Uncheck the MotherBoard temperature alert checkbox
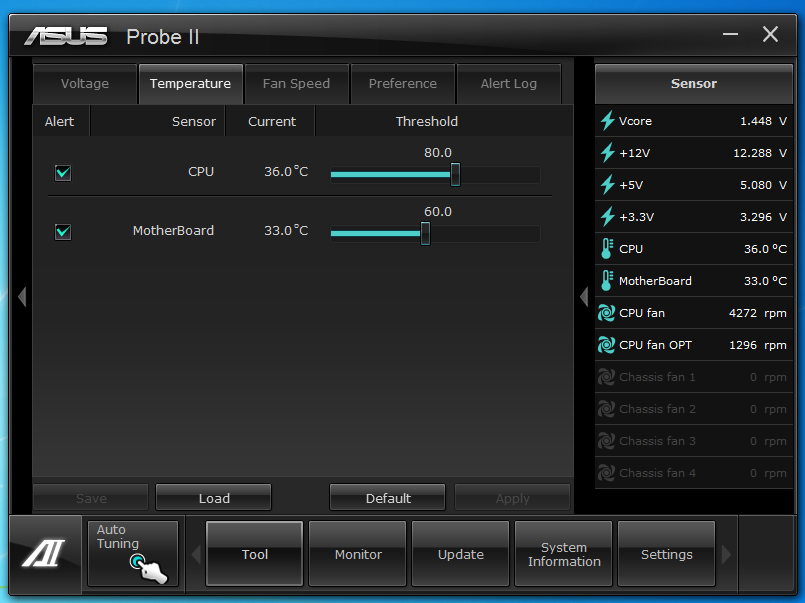Image resolution: width=805 pixels, height=603 pixels. coord(63,231)
